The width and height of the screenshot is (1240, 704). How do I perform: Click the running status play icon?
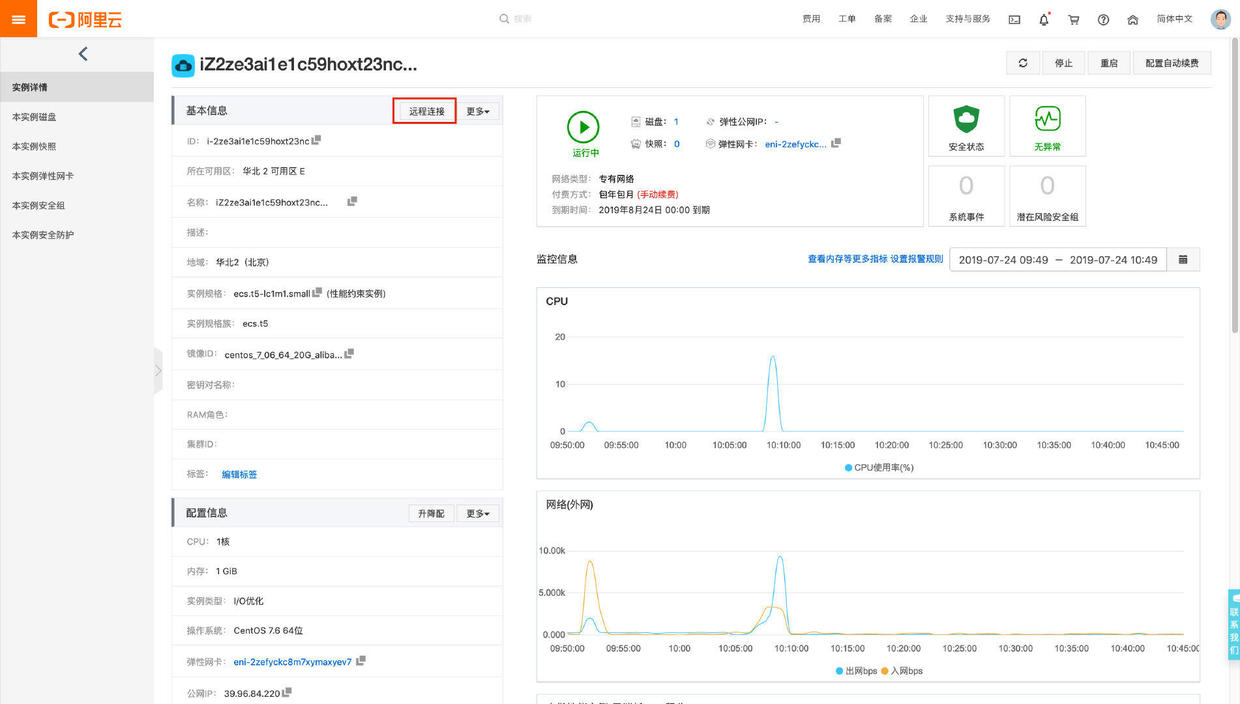point(584,127)
